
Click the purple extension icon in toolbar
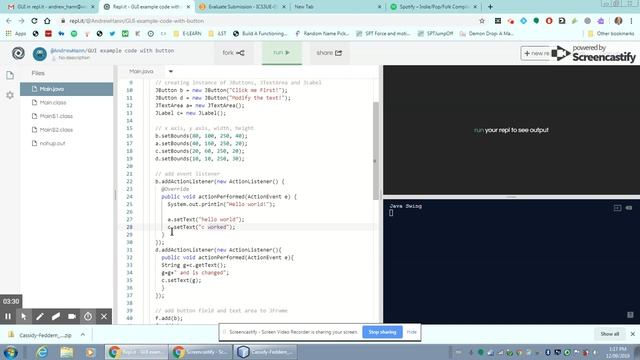click(600, 21)
